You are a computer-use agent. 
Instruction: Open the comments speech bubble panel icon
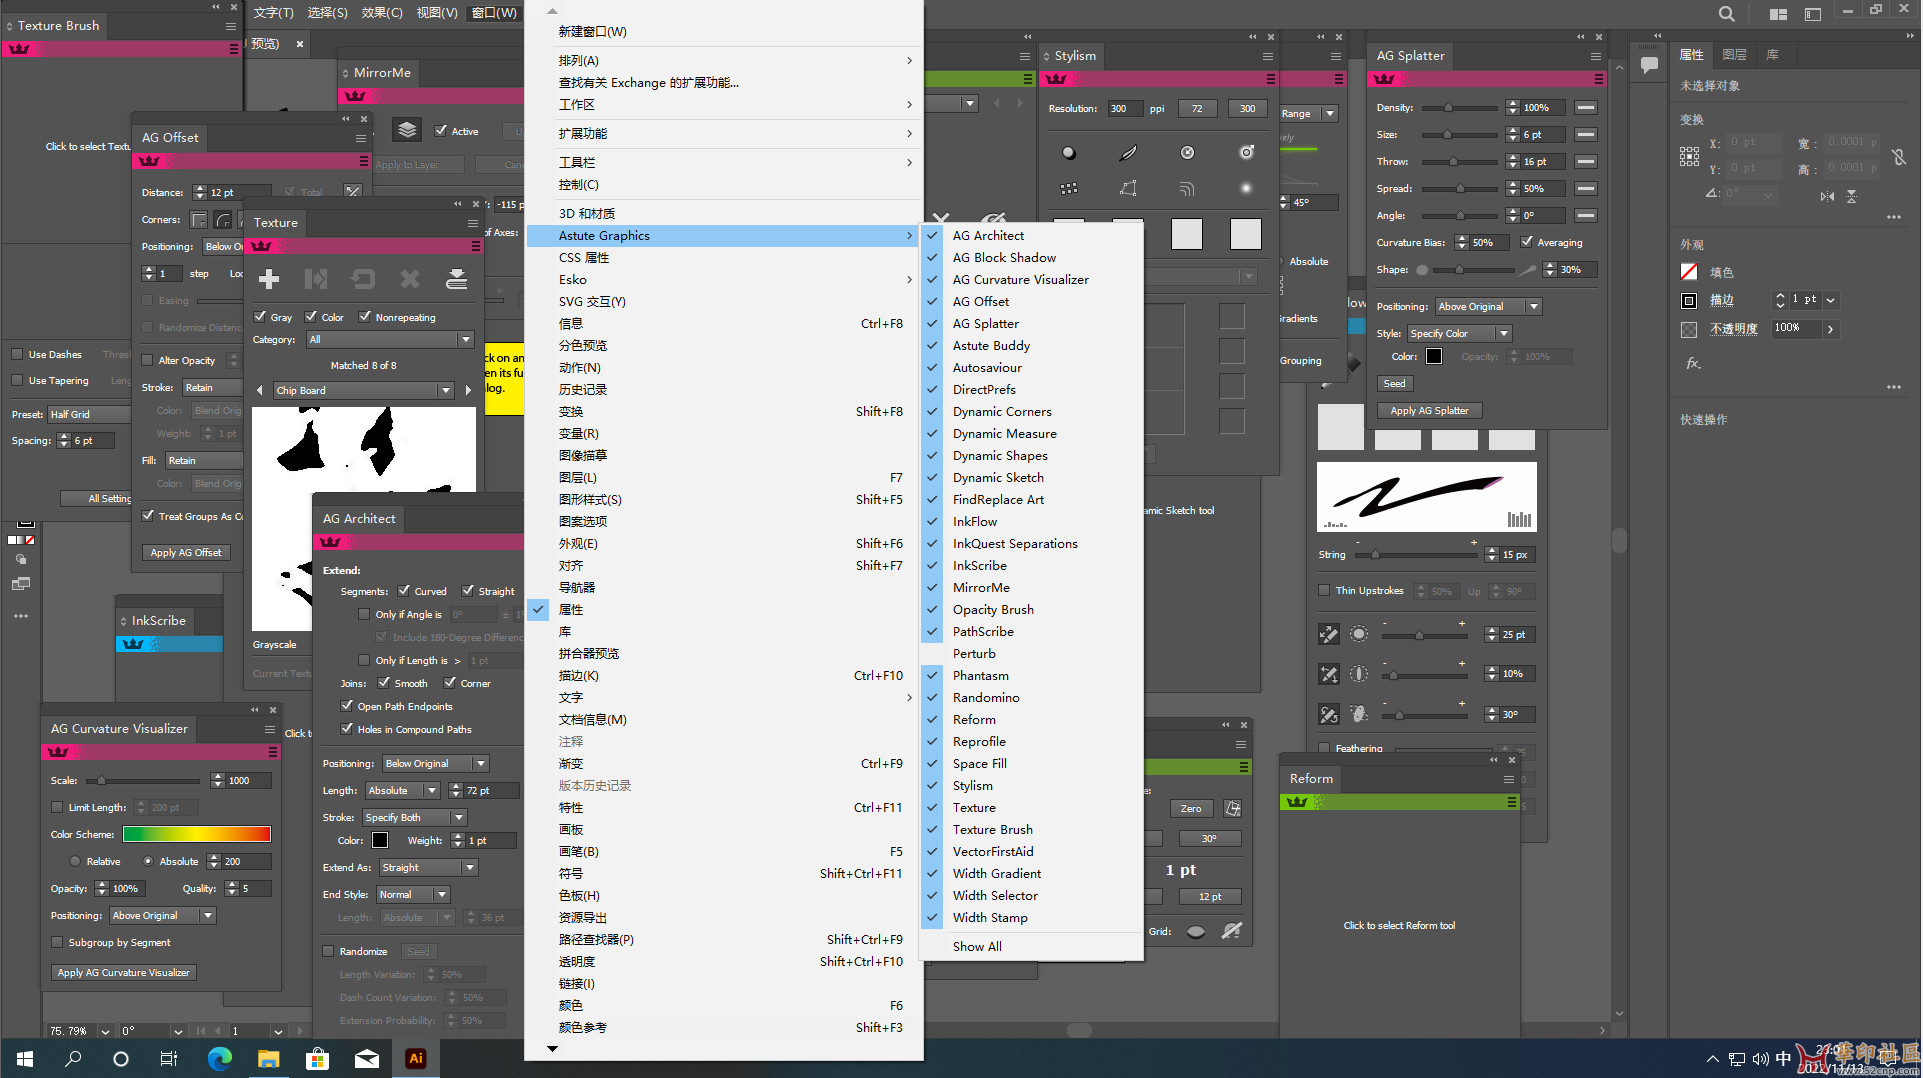coord(1649,65)
